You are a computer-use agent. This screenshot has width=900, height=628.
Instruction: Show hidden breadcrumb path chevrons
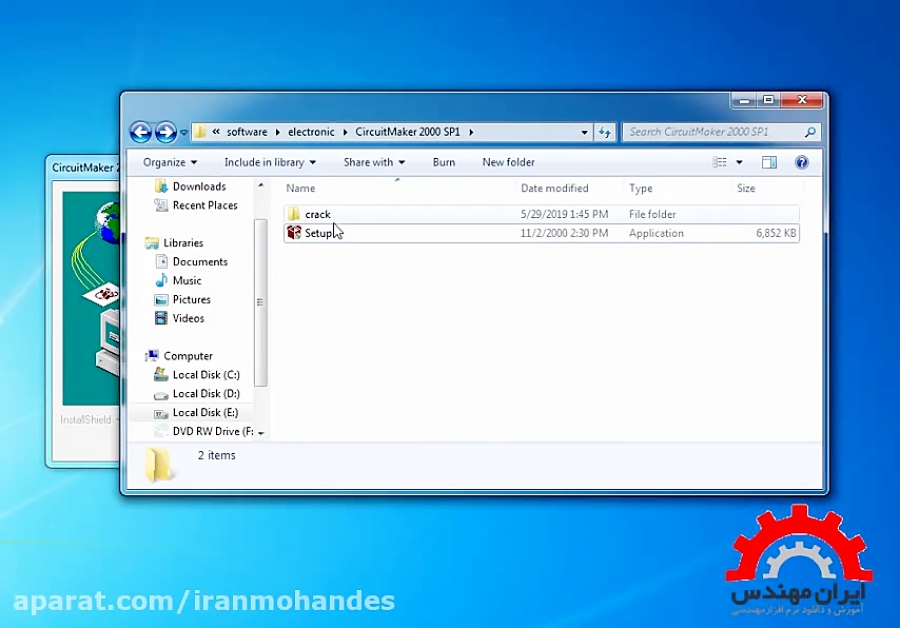tap(216, 131)
